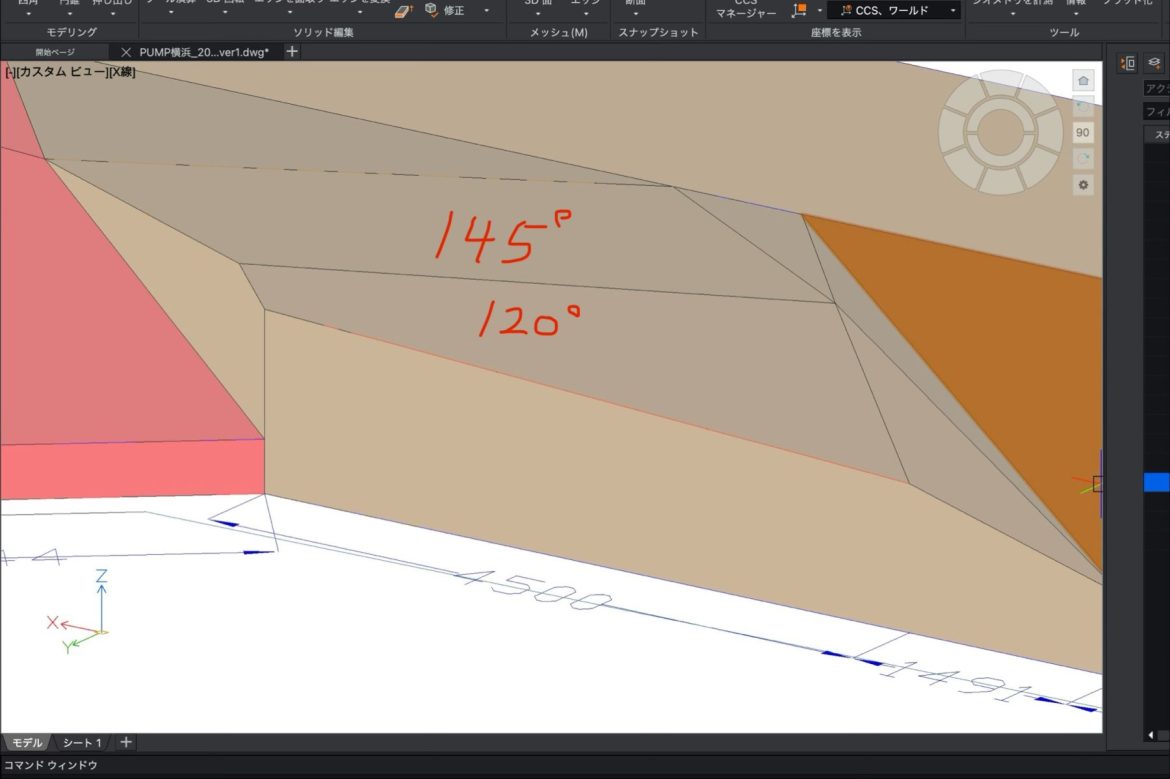Click the rotate view icon below the 90 button
The image size is (1170, 779).
coord(1083,159)
